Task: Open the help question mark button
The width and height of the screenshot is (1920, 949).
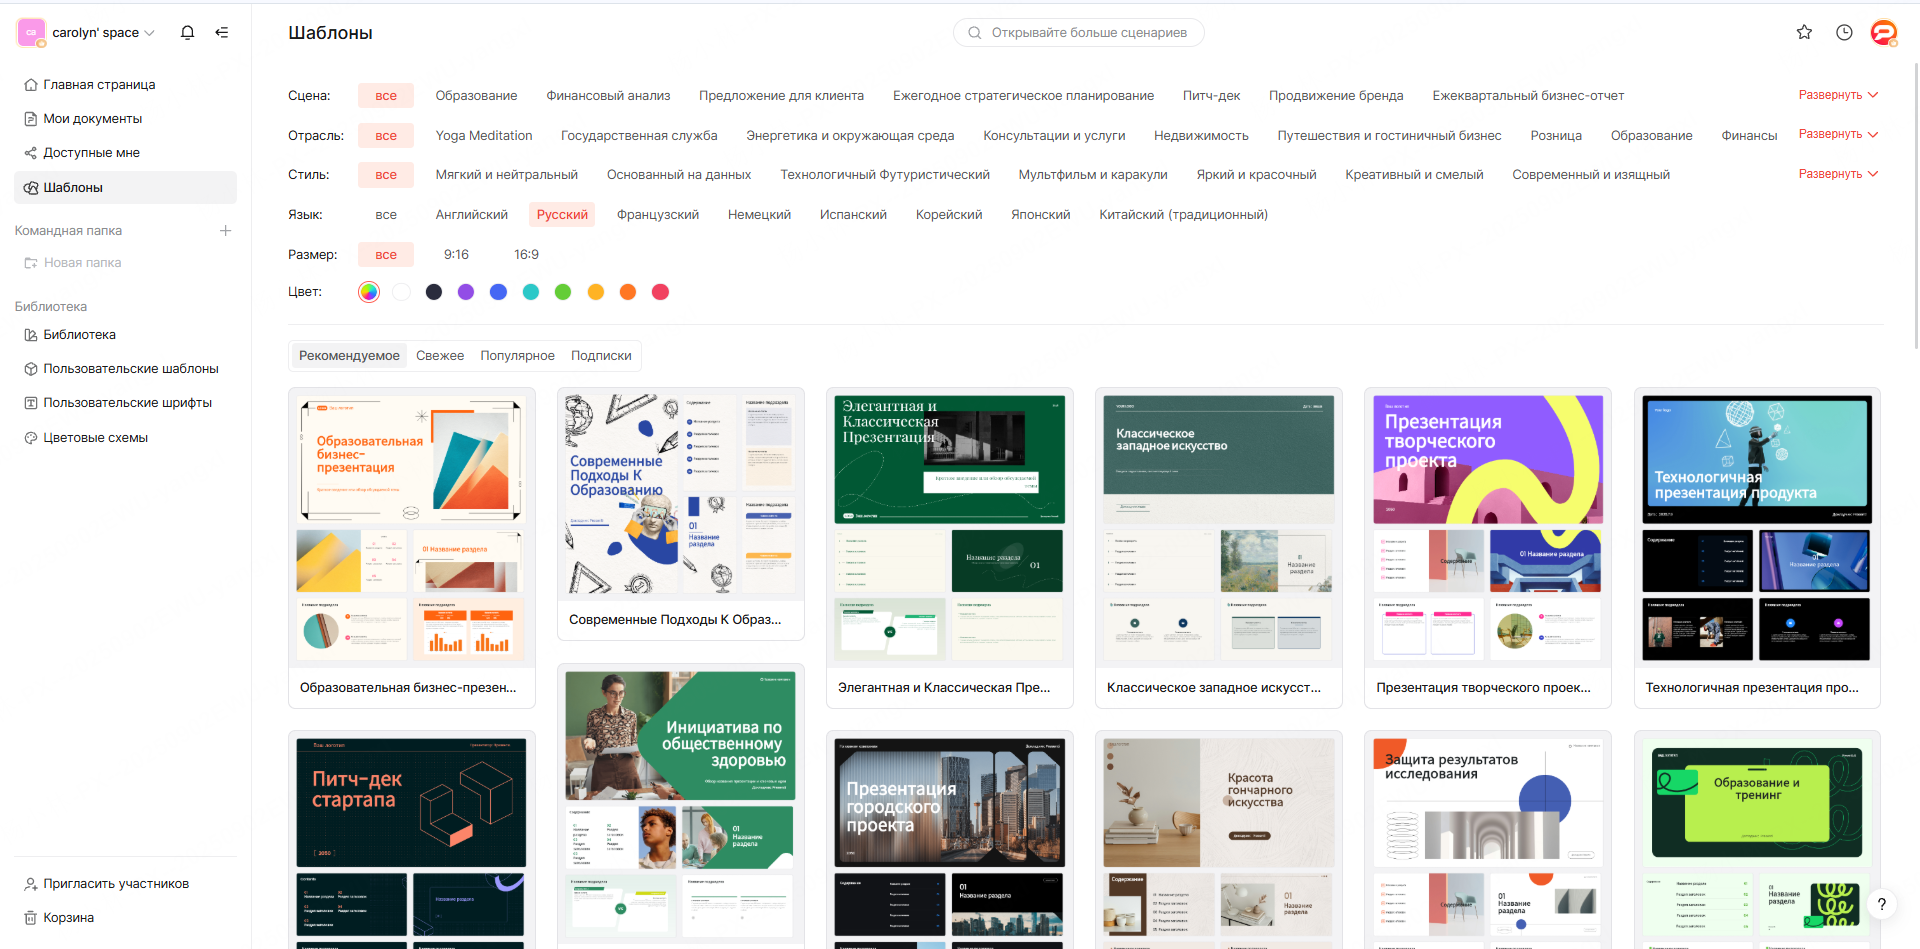Action: click(1881, 904)
